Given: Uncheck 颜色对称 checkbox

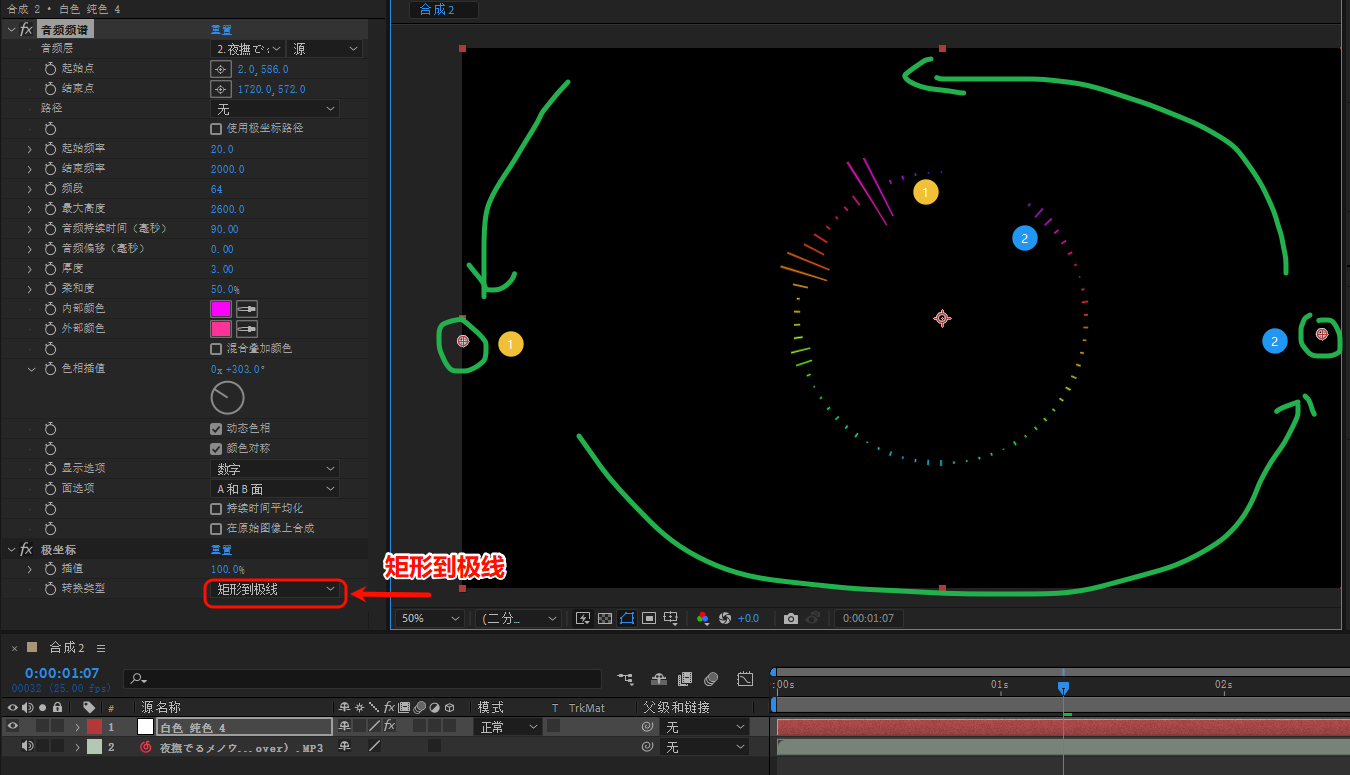Looking at the screenshot, I should tap(216, 449).
